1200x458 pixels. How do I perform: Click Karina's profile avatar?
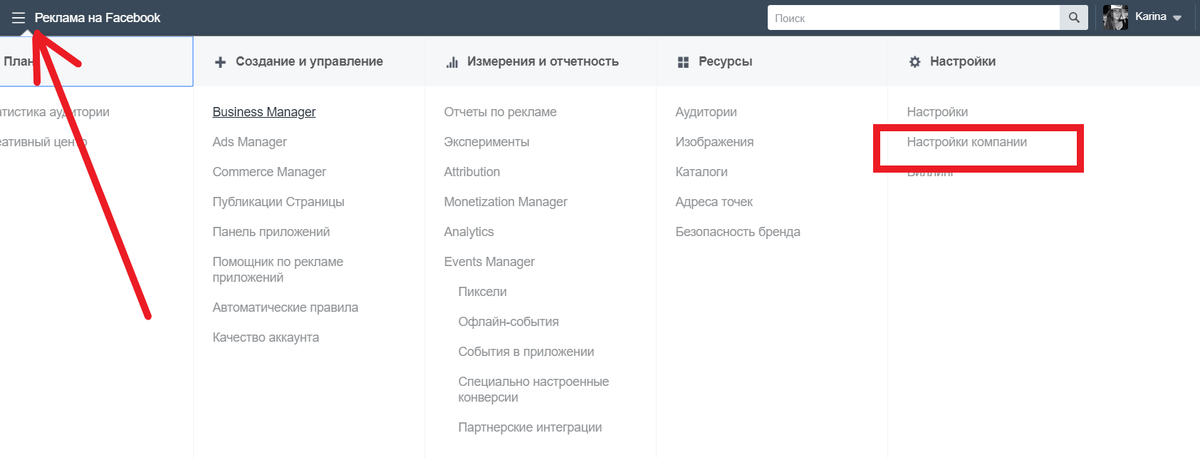click(1116, 17)
